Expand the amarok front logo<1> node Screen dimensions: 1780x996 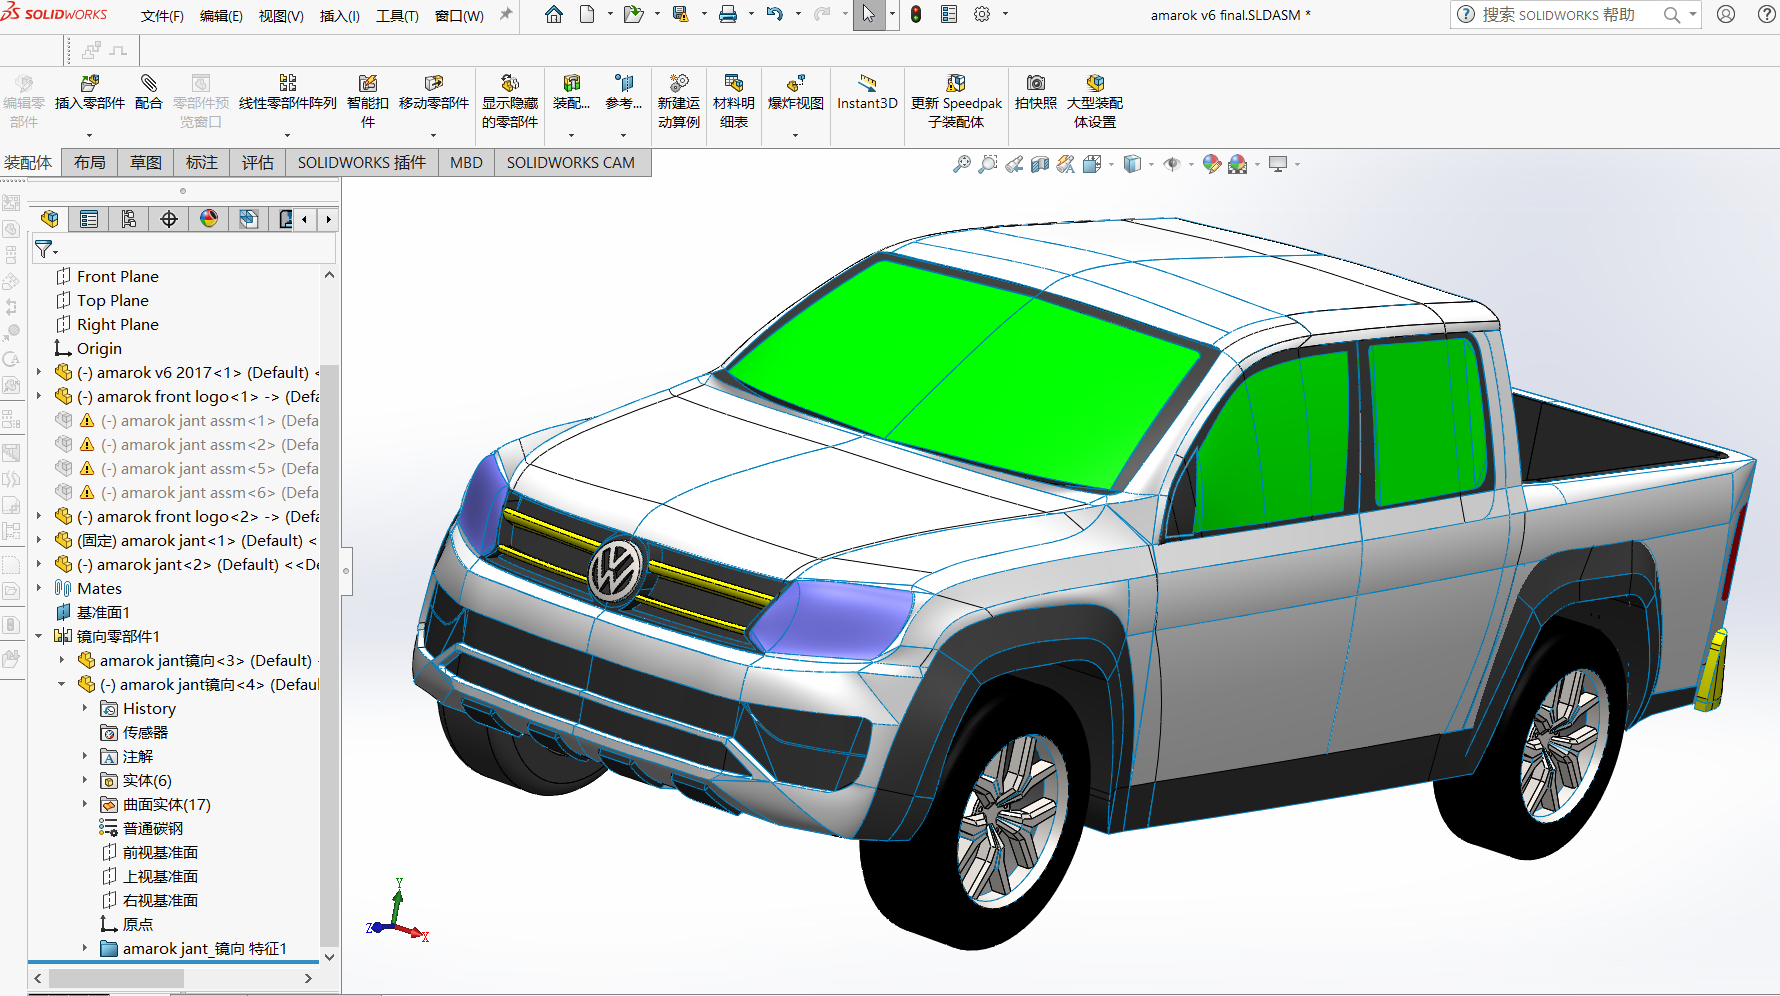tap(39, 396)
